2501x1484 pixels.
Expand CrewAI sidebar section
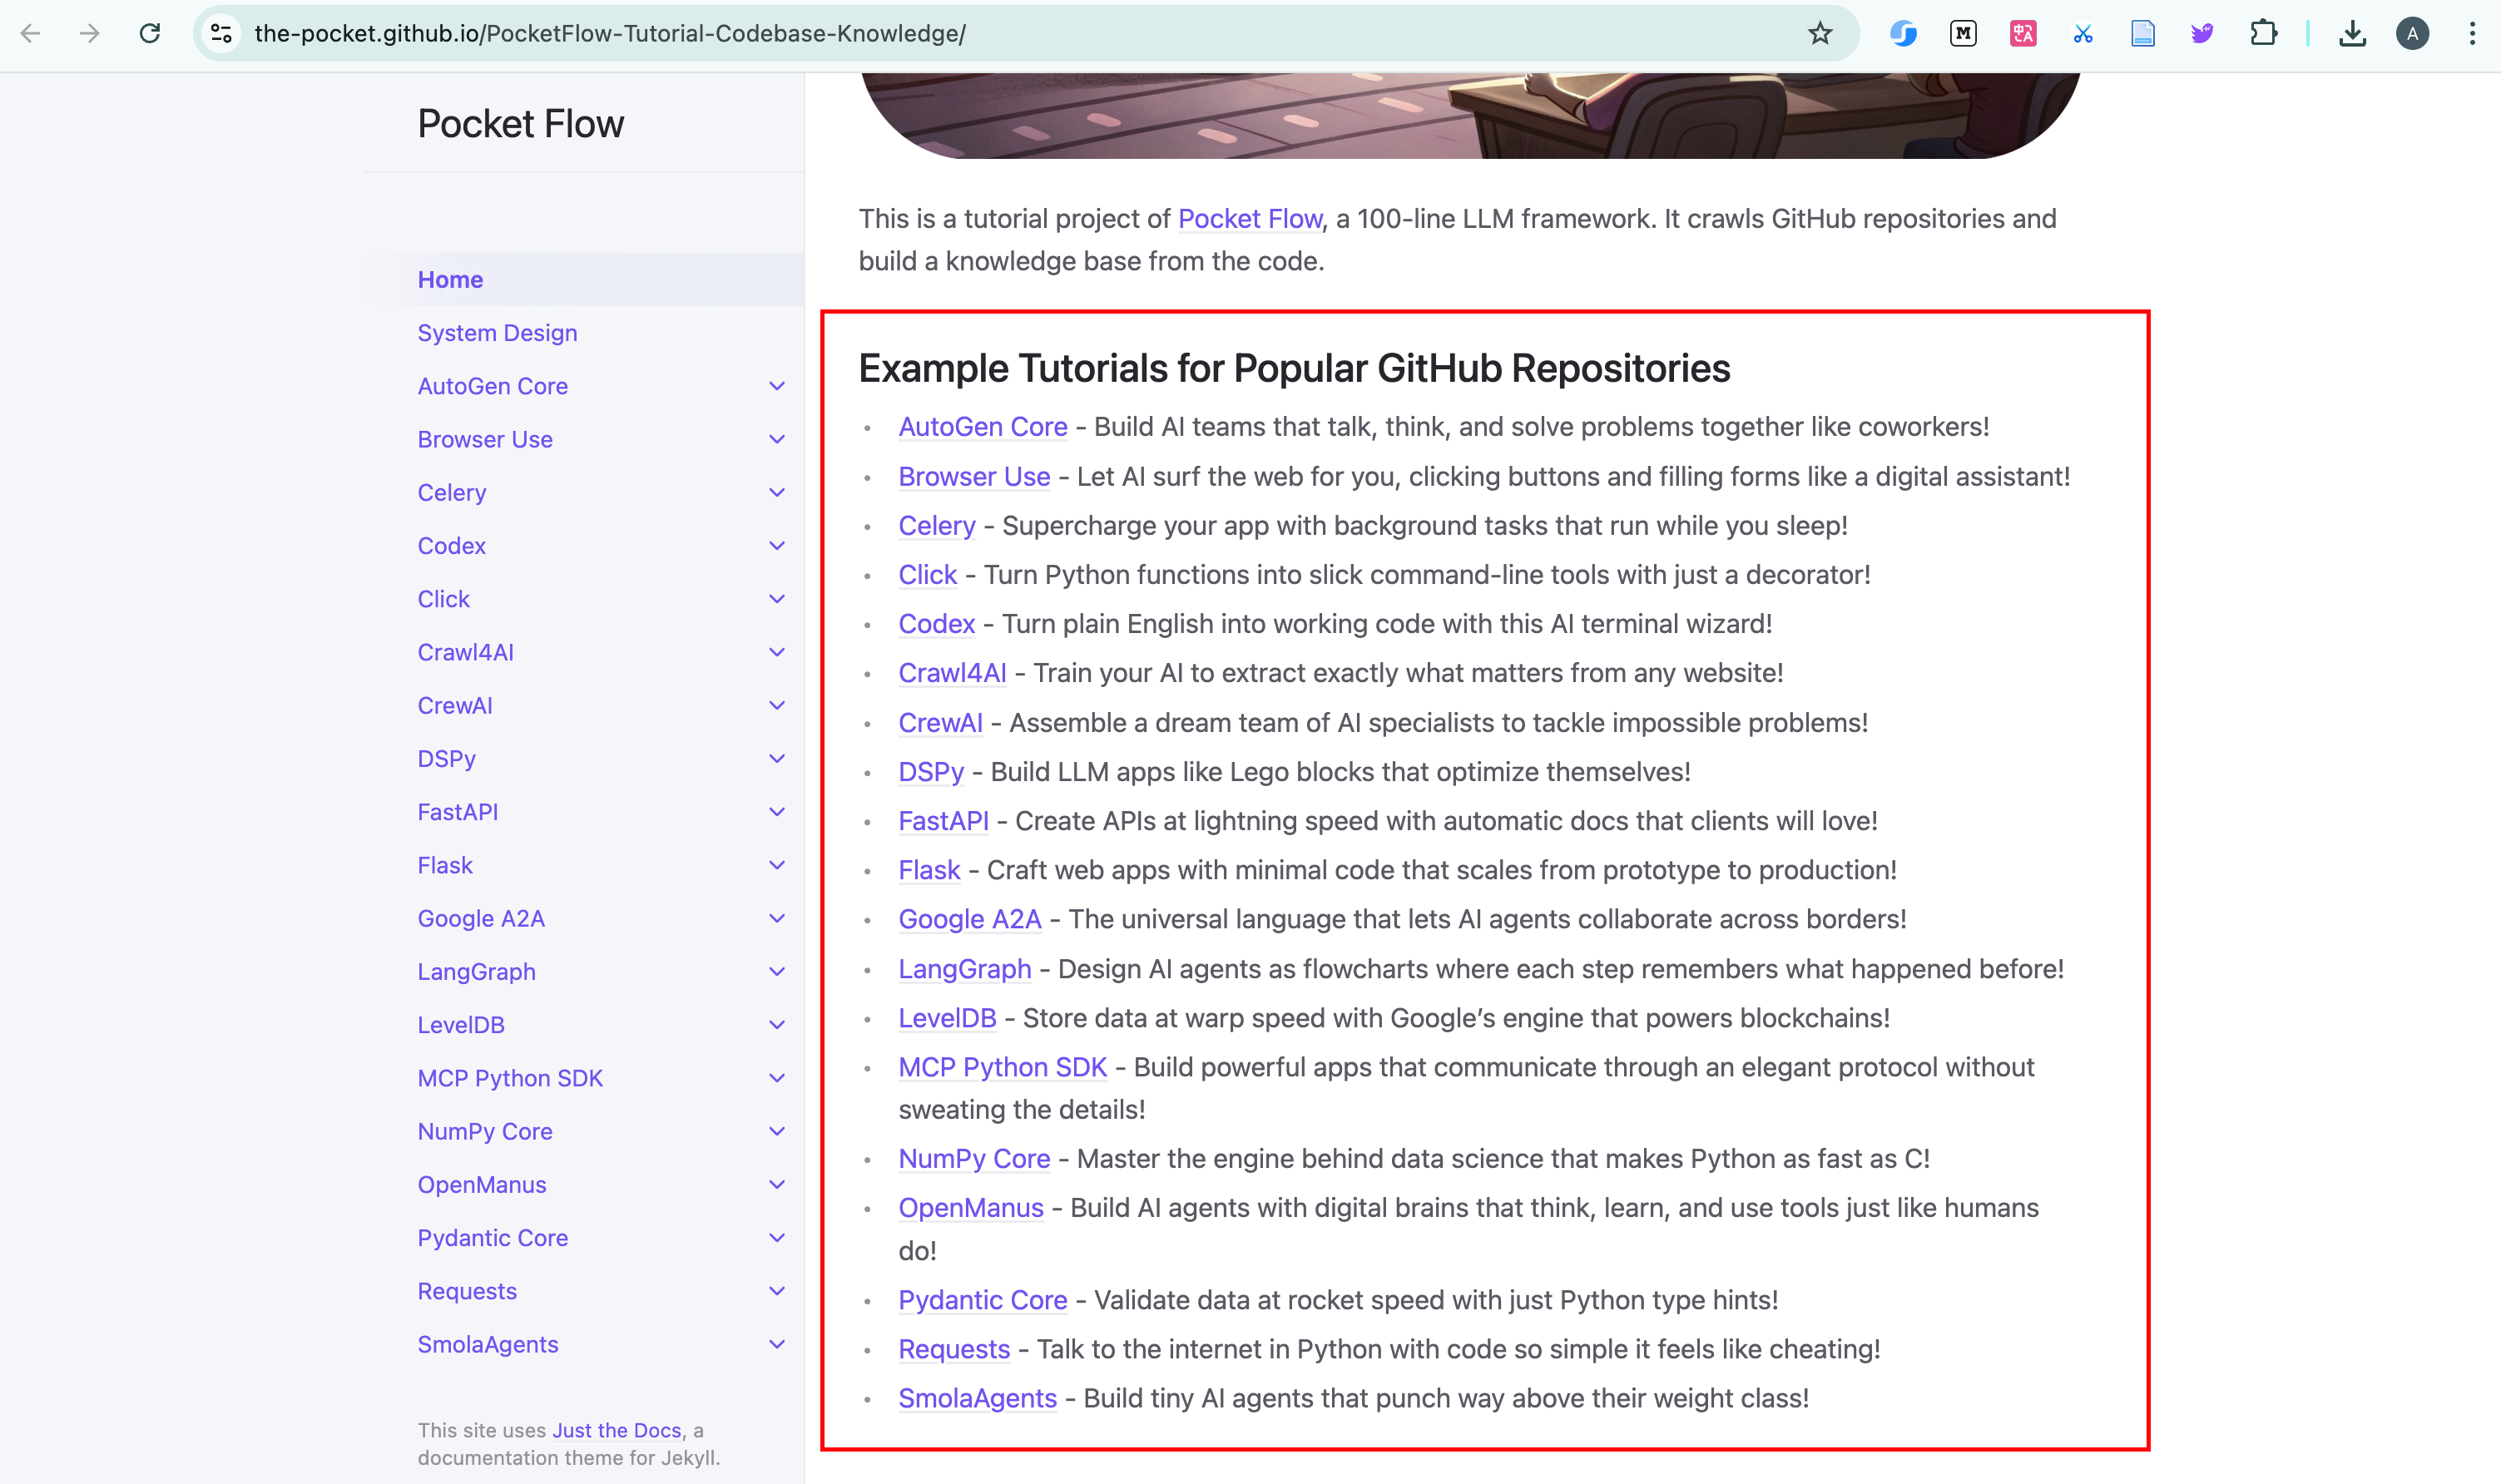(x=777, y=705)
